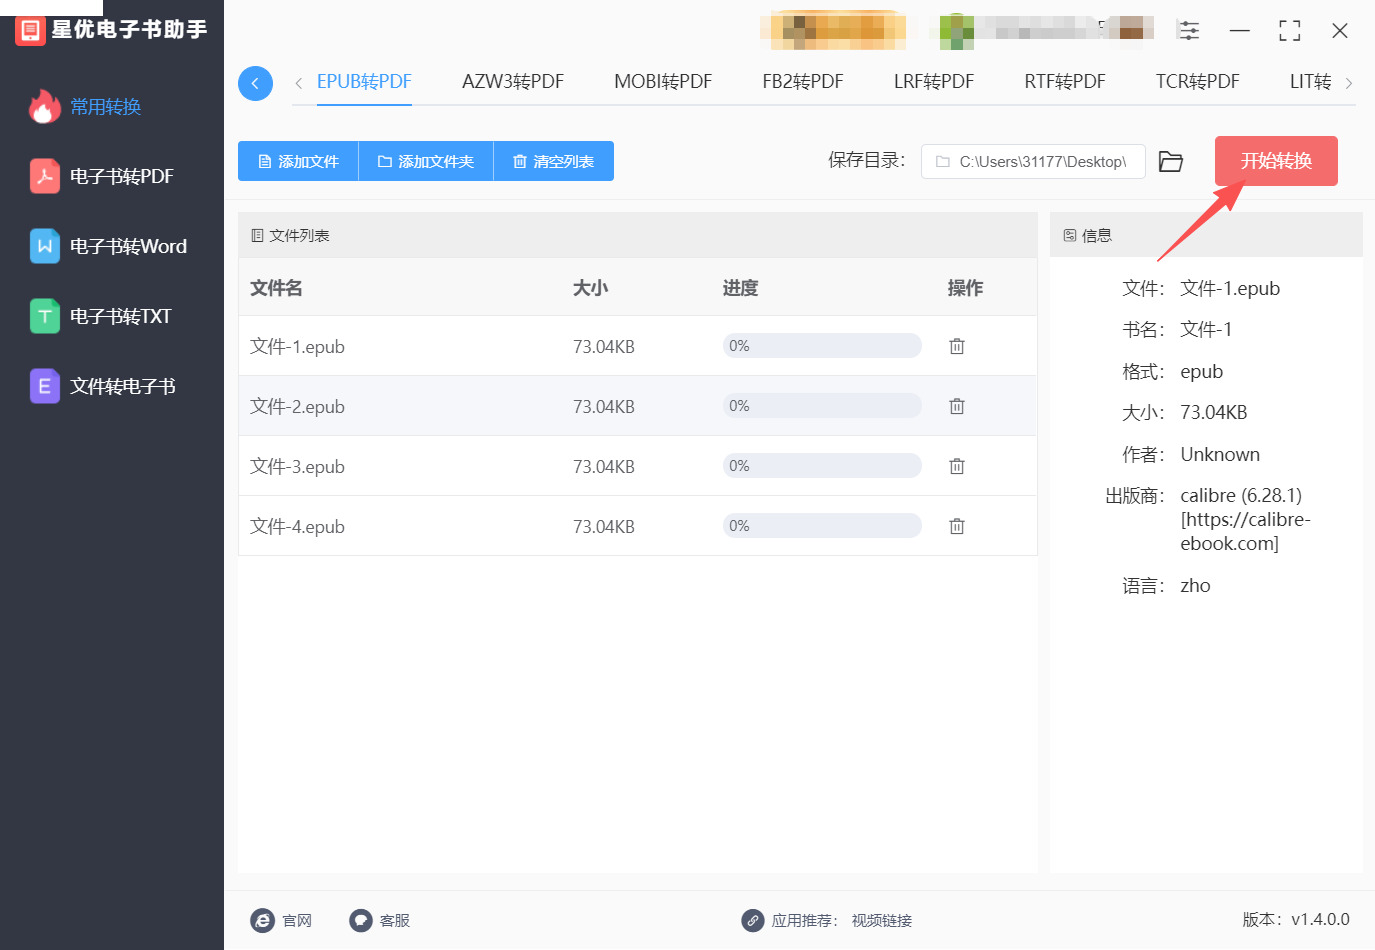This screenshot has width=1375, height=950.
Task: Click the author value Unknown
Action: click(x=1220, y=455)
